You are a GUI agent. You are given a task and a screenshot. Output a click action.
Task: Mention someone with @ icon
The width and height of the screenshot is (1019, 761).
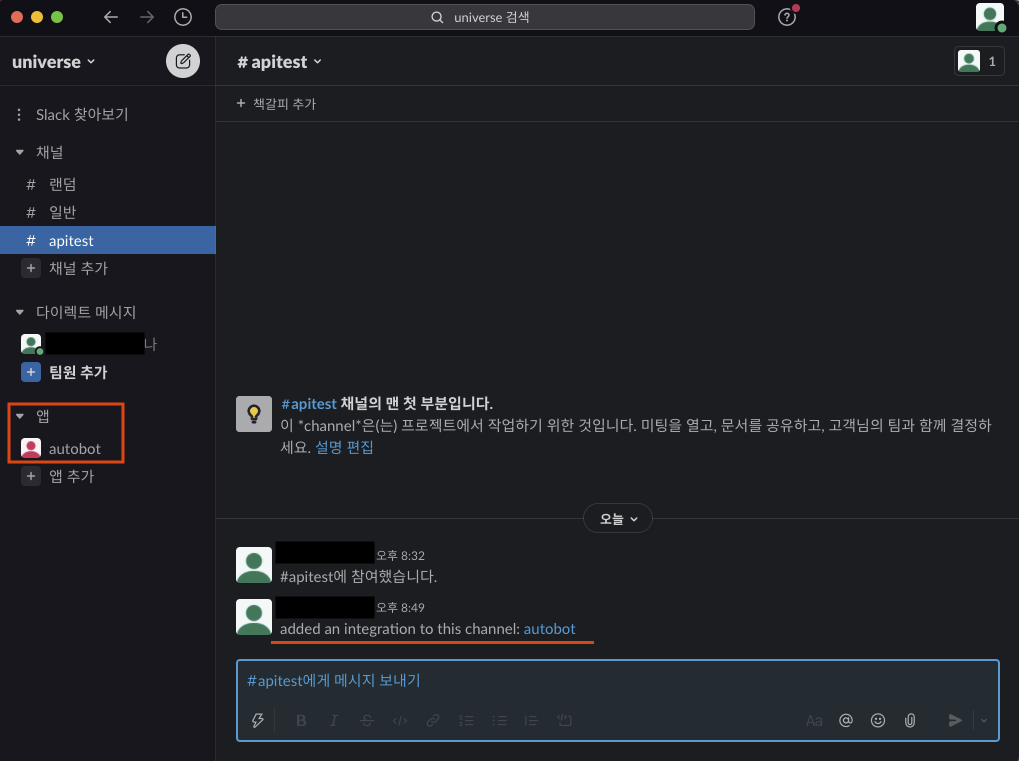845,720
